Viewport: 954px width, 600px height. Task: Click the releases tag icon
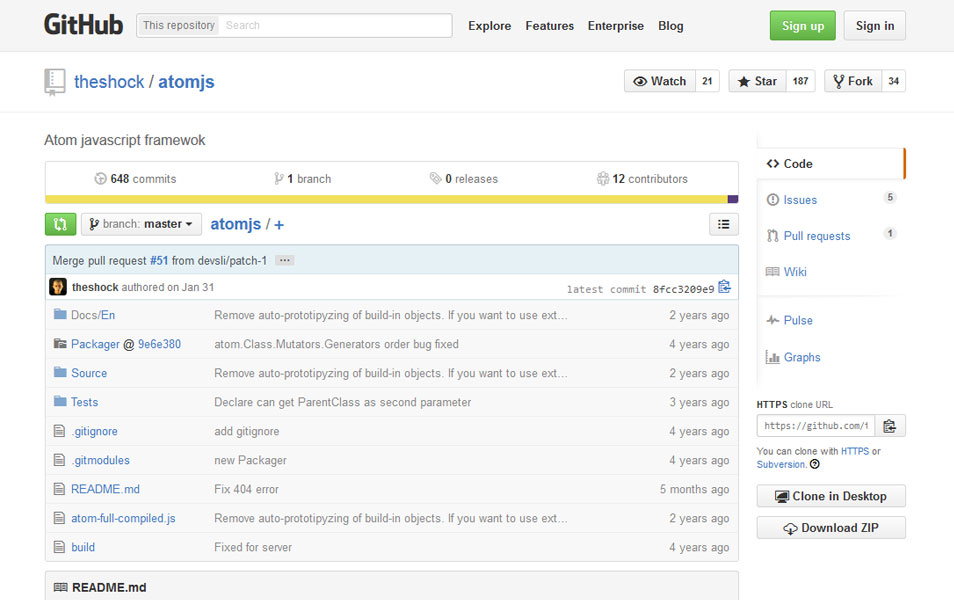436,178
